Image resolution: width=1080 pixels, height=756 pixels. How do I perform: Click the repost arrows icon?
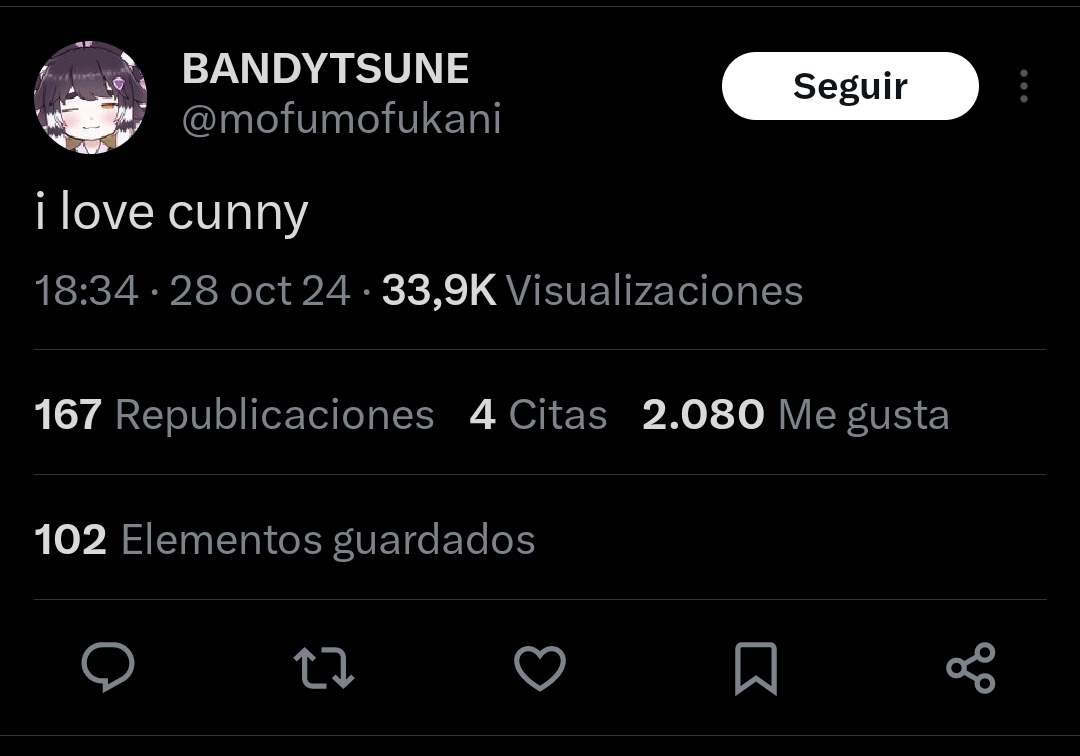324,667
